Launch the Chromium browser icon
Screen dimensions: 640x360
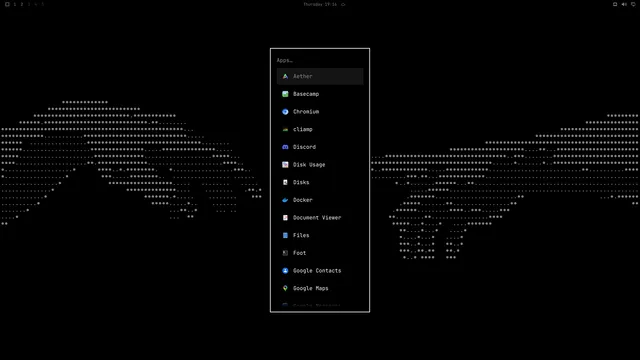coord(285,112)
